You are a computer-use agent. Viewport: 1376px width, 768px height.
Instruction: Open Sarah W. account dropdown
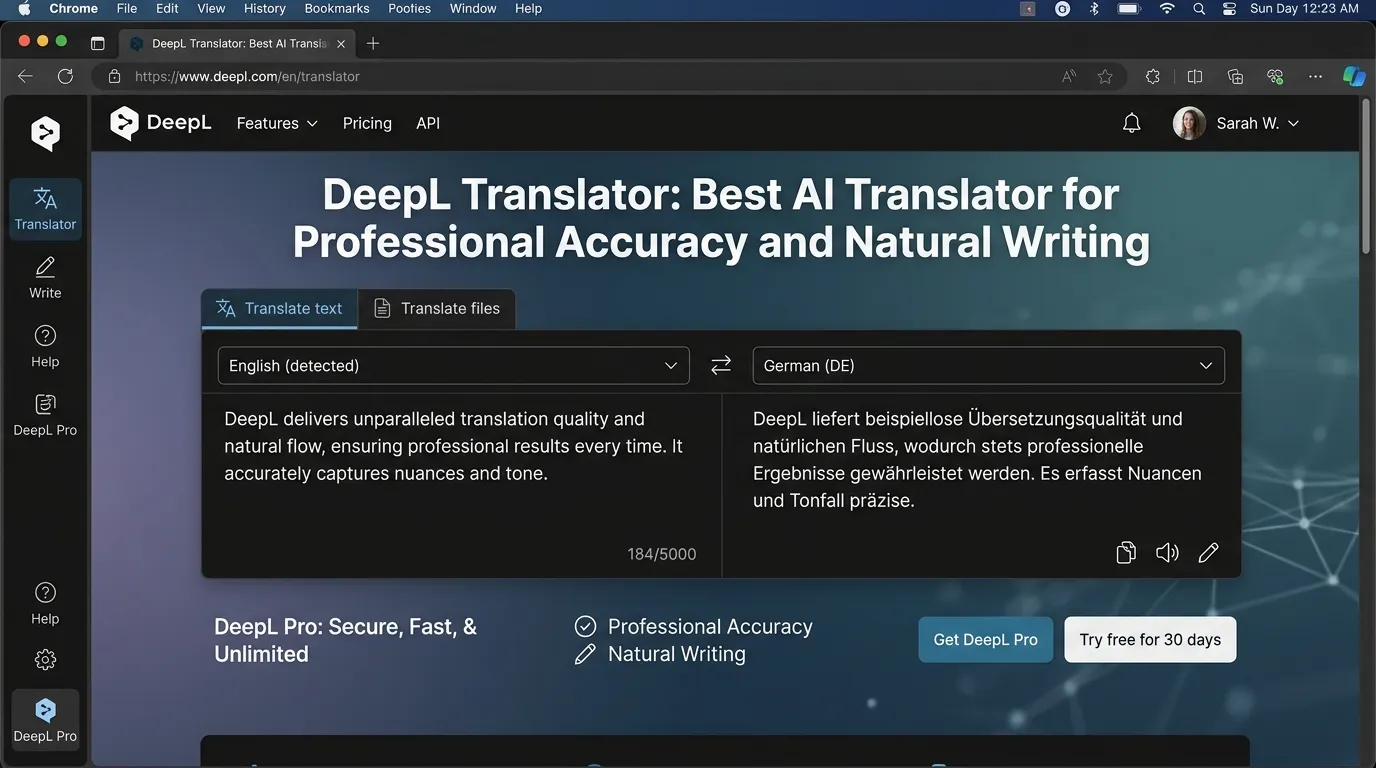(x=1258, y=123)
